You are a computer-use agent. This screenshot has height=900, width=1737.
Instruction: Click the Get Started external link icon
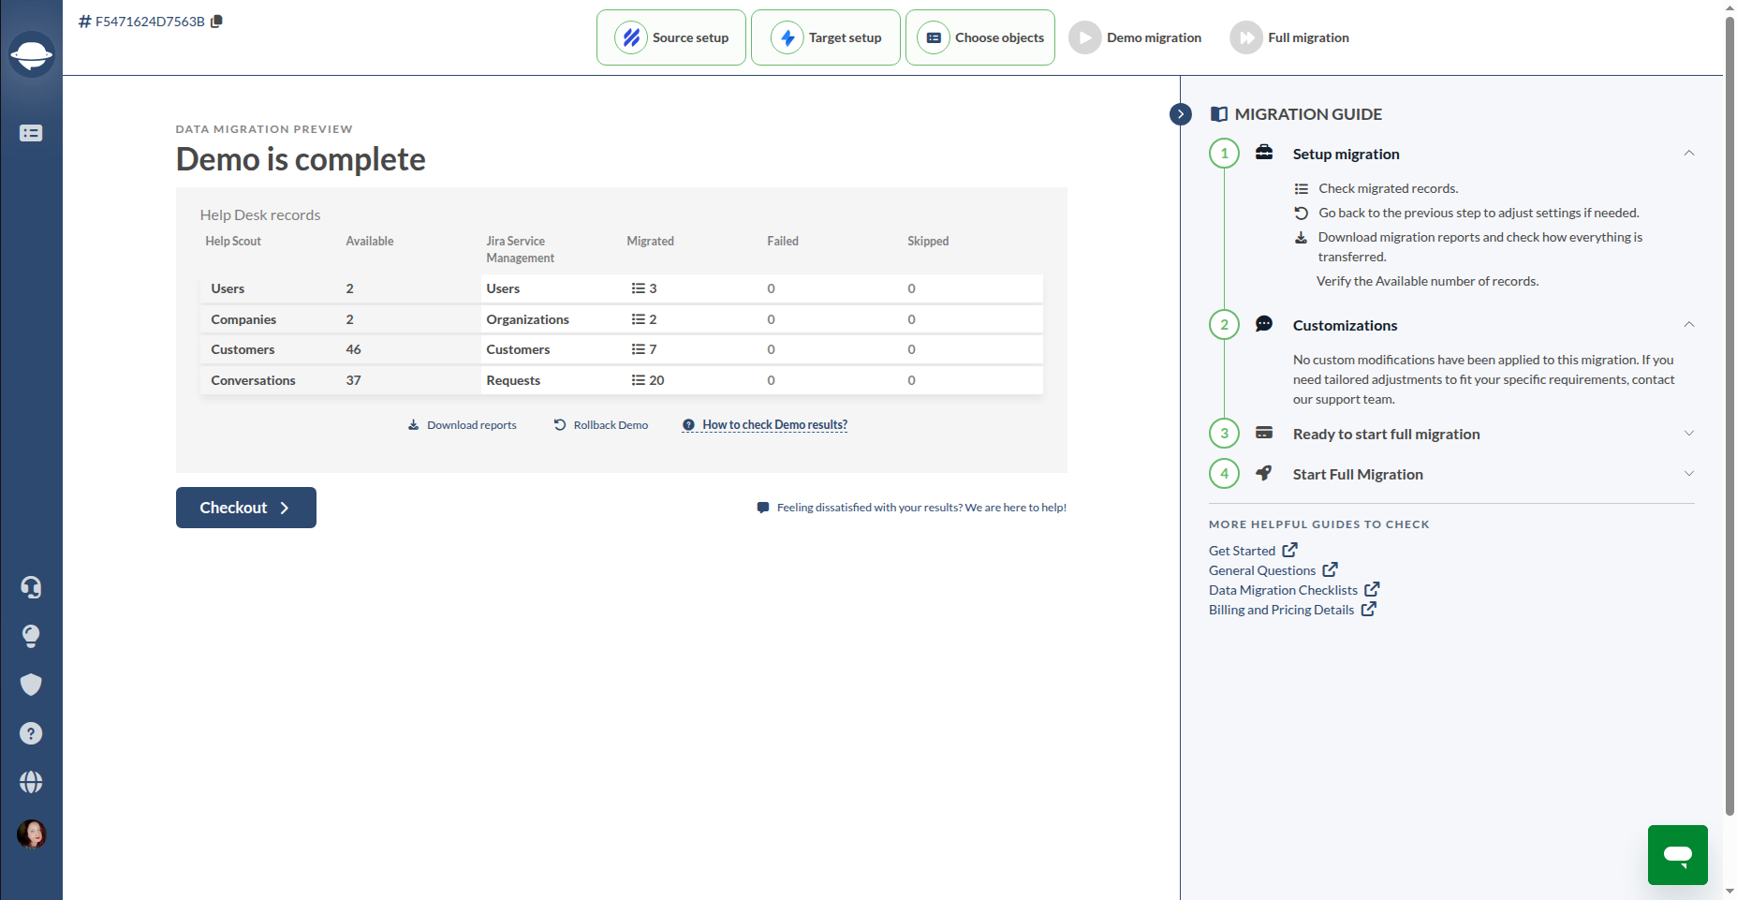(1290, 550)
